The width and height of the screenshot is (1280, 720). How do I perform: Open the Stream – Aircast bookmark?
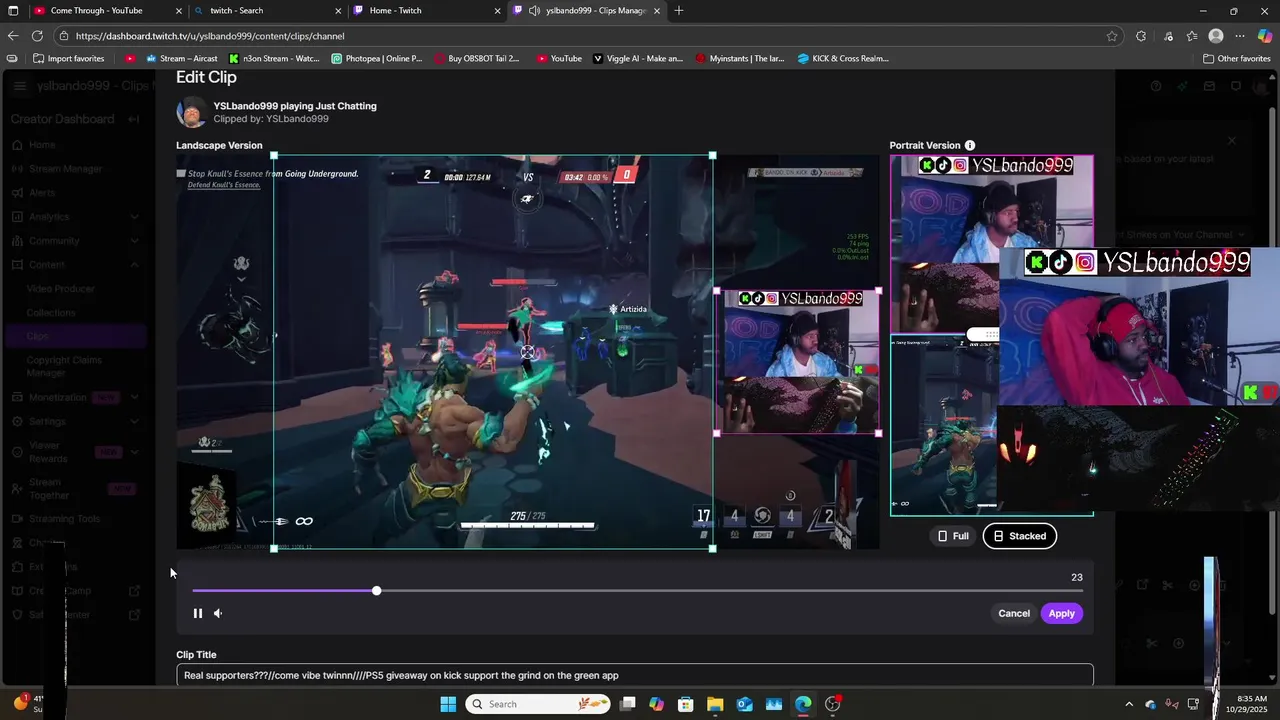(x=181, y=59)
